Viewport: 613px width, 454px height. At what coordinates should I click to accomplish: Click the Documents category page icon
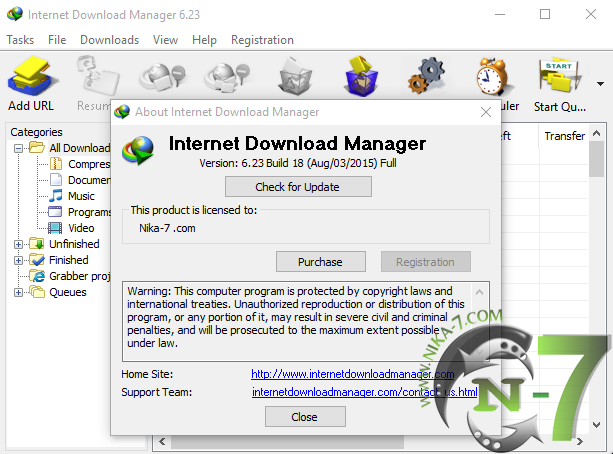point(56,180)
